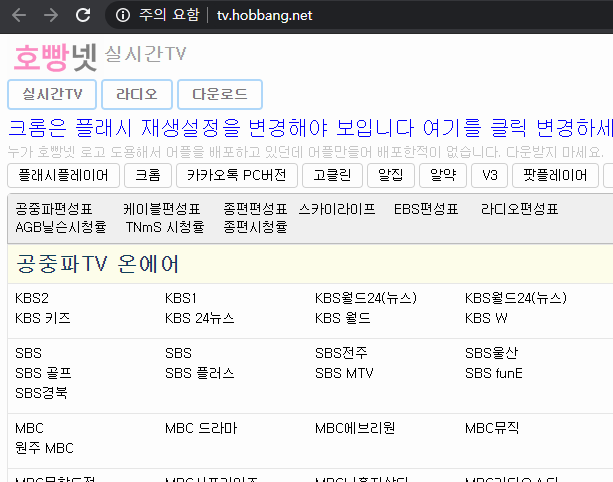The height and width of the screenshot is (482, 613).
Task: Click the 팟플레이어 button
Action: pos(555,176)
